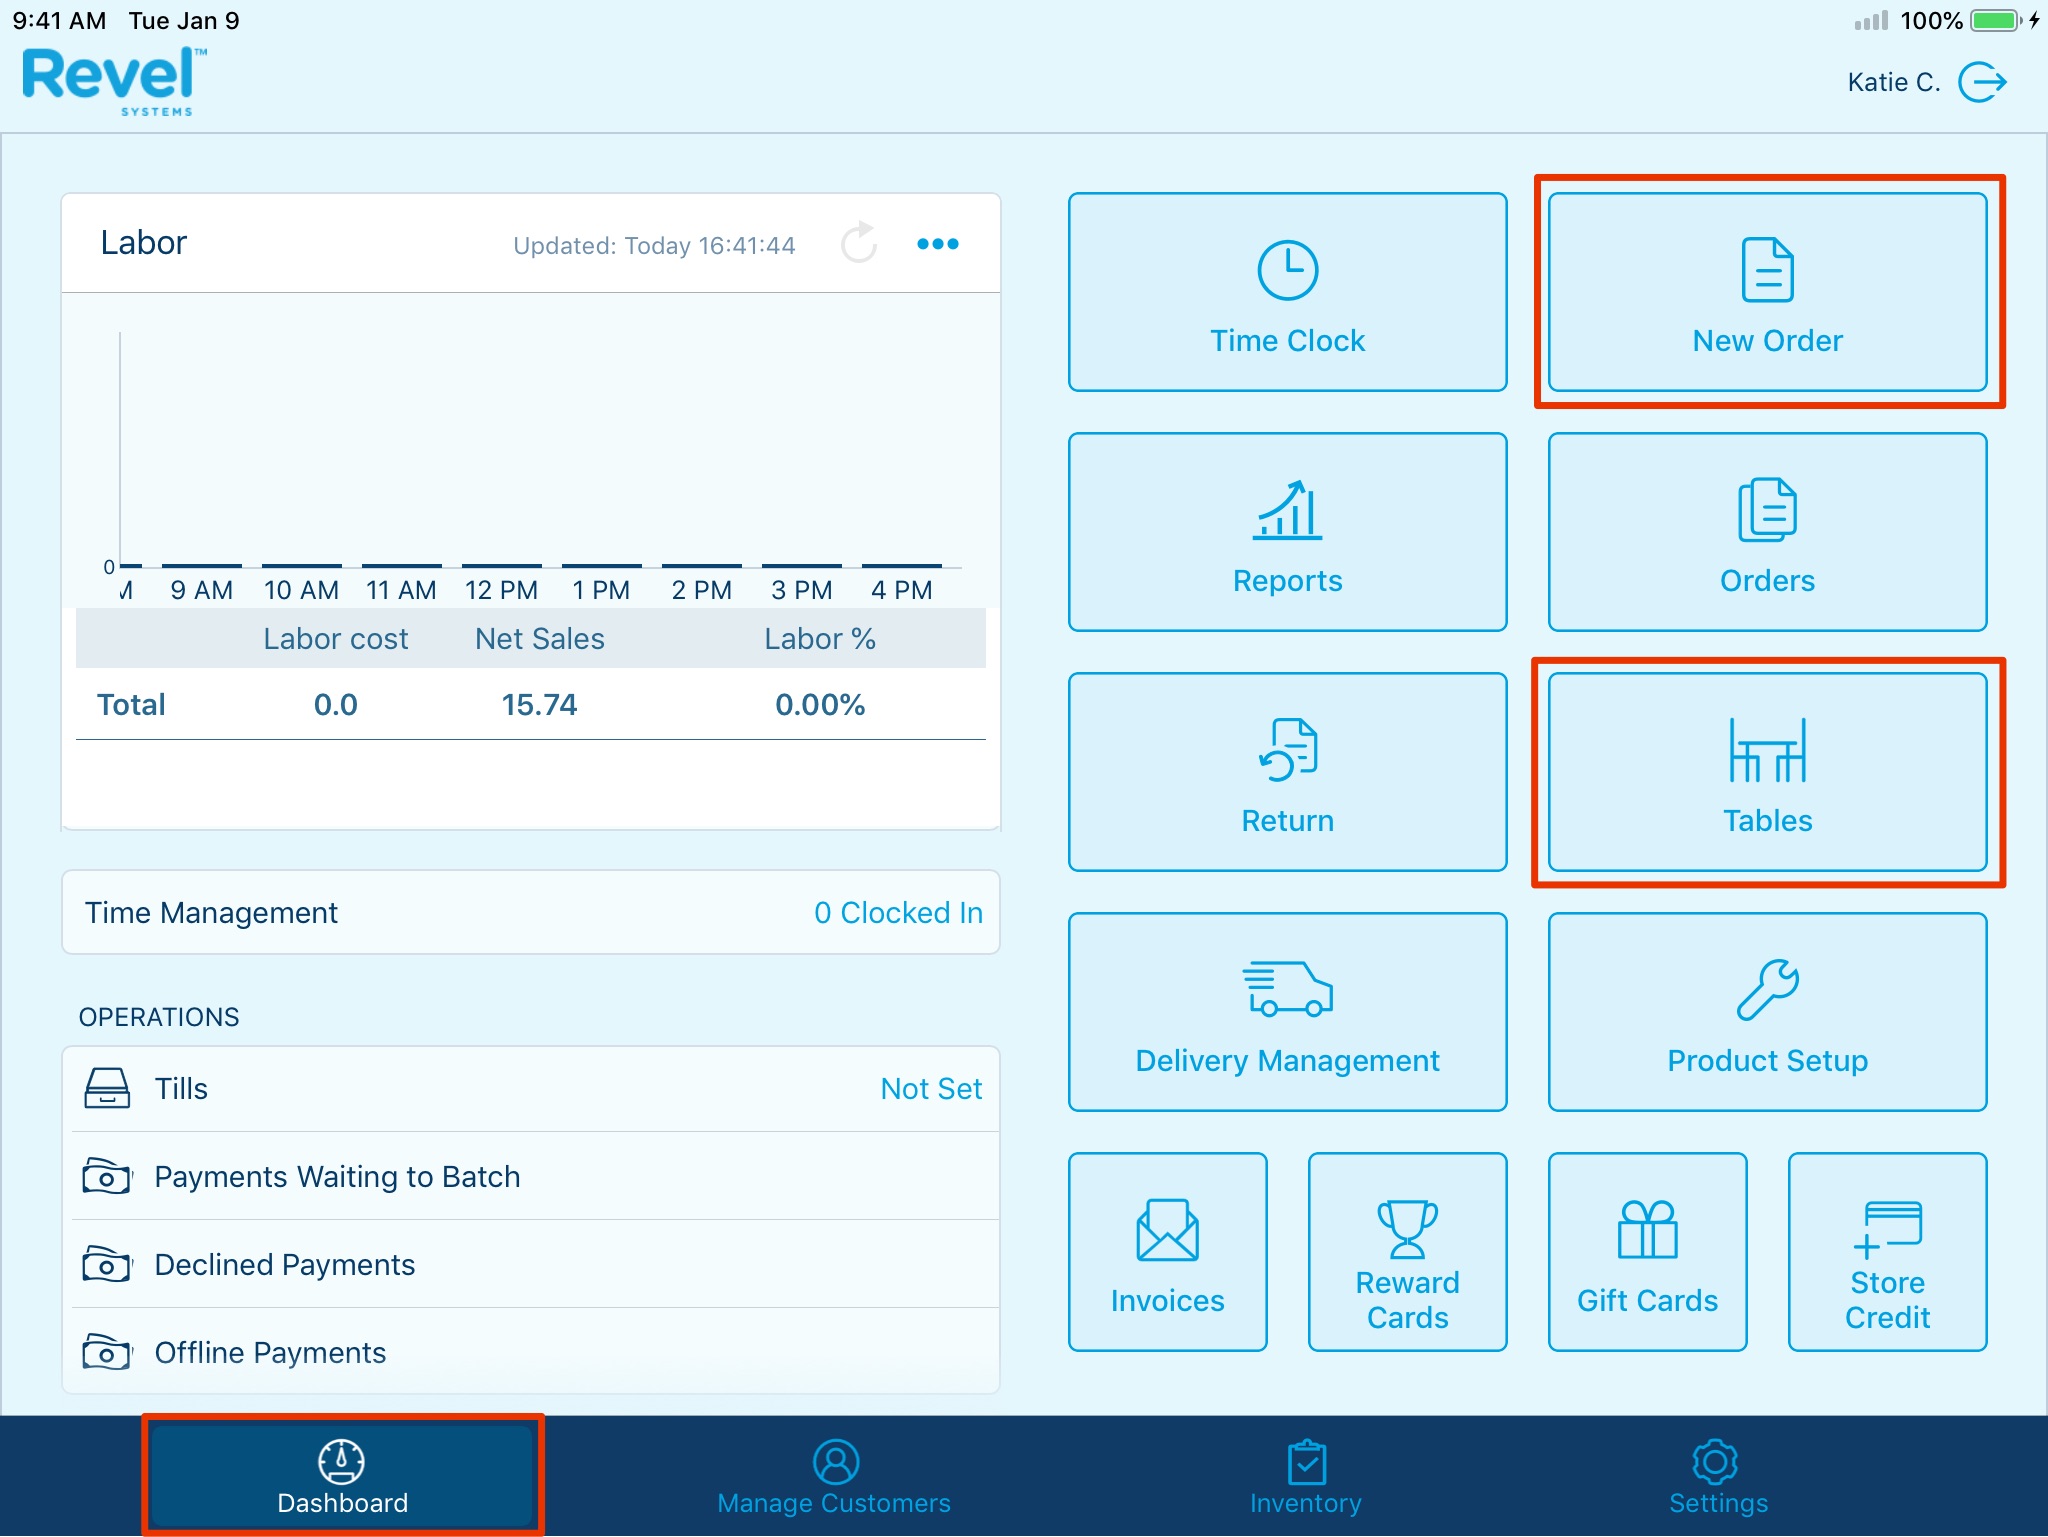Open the Orders tile
Screen dimensions: 2048x1537
click(x=1767, y=532)
